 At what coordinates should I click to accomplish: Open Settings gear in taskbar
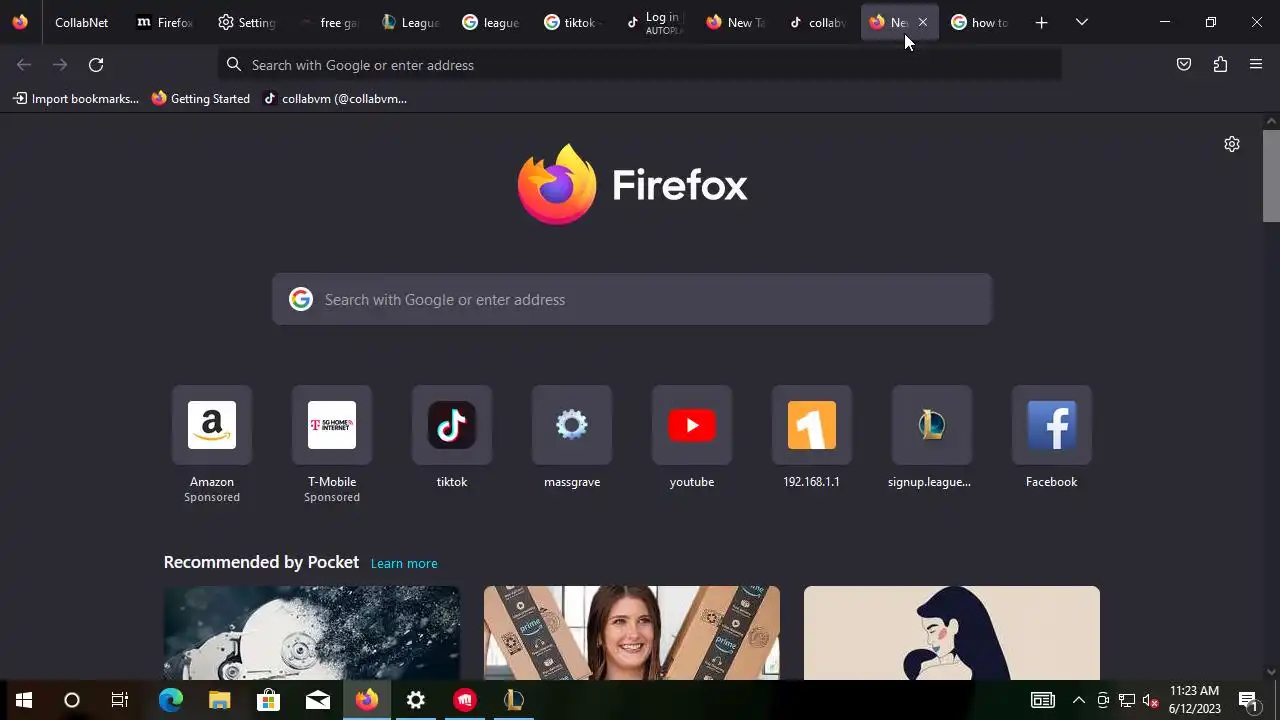(x=416, y=700)
